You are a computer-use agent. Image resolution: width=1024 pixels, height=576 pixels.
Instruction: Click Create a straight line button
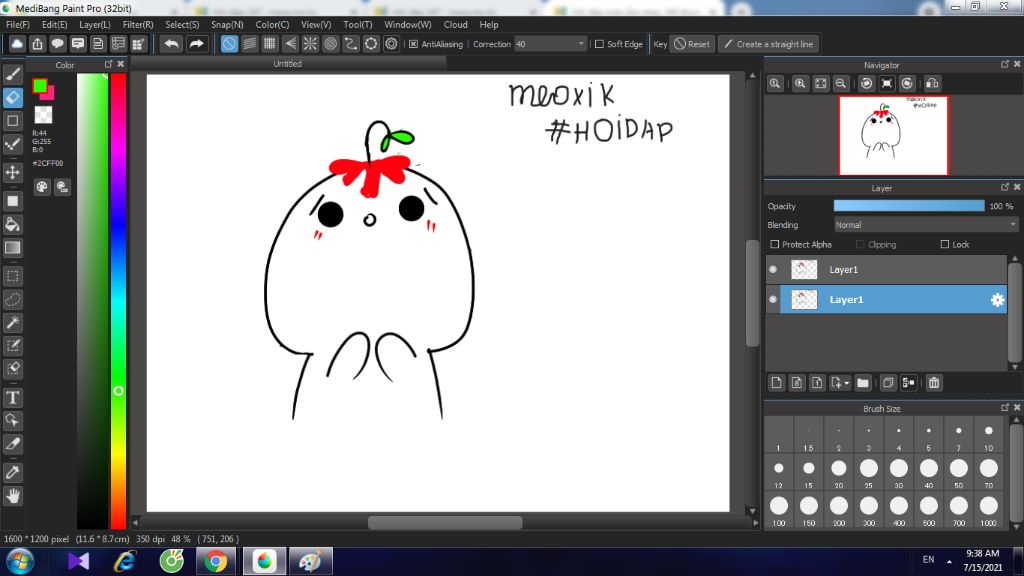[x=769, y=44]
